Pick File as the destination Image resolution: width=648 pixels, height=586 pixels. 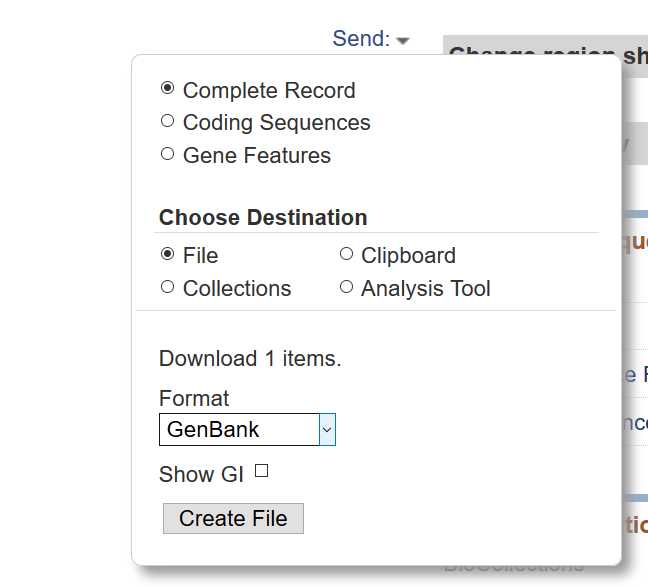pos(167,253)
